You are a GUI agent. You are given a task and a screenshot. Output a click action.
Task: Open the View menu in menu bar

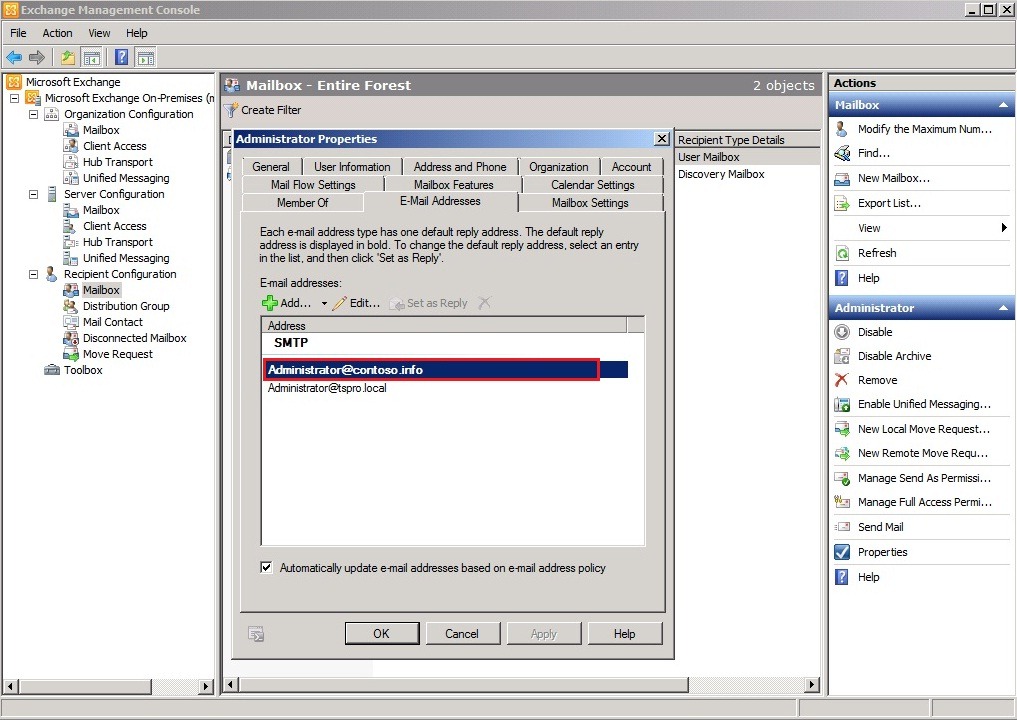point(99,33)
